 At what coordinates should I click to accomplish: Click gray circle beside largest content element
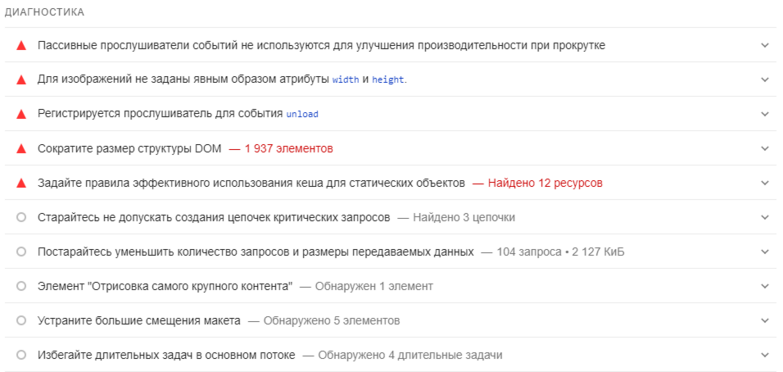[x=21, y=286]
